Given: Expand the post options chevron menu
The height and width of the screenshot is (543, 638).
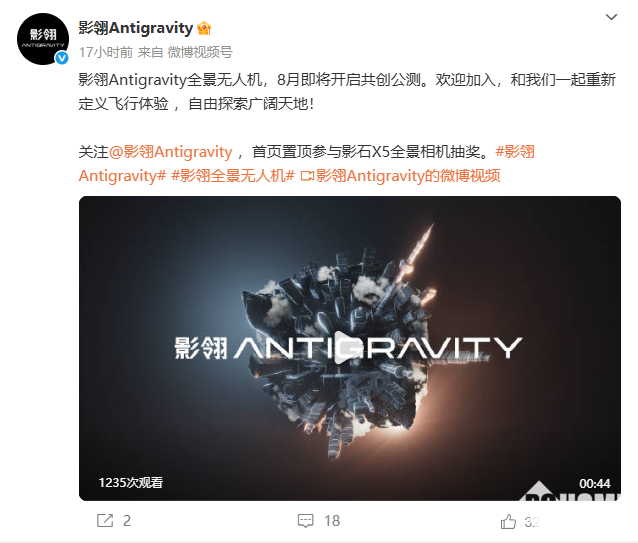Looking at the screenshot, I should 611,17.
